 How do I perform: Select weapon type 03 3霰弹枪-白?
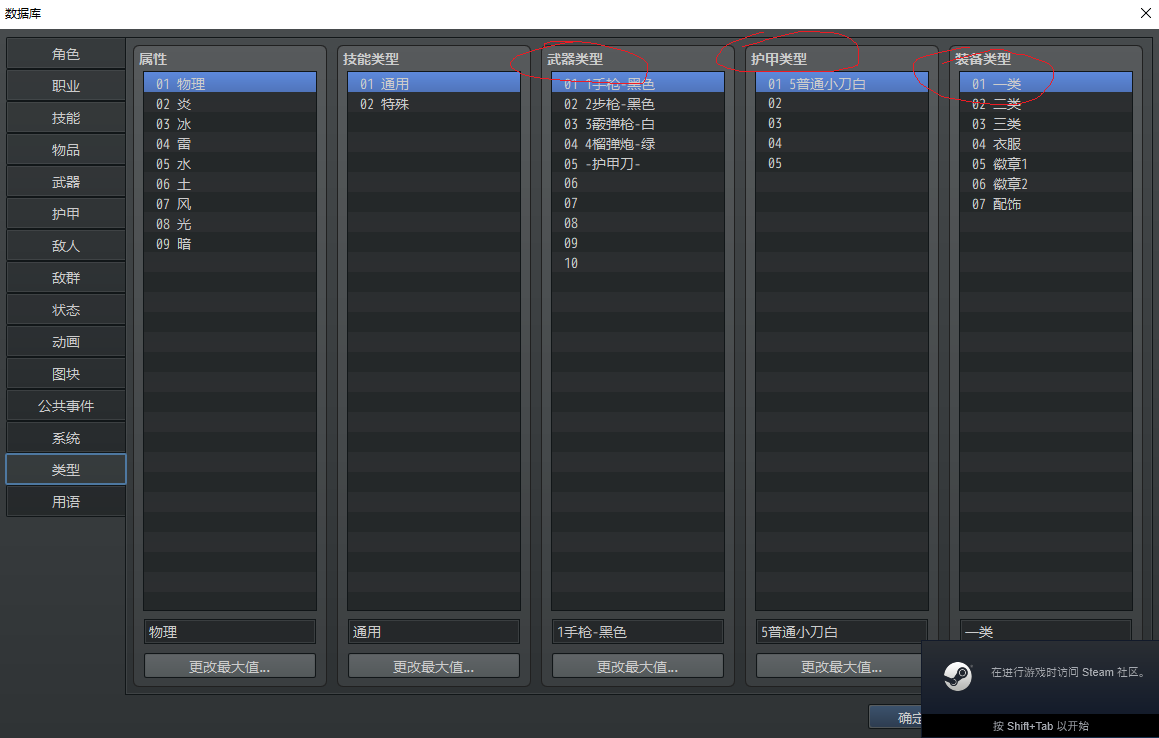(638, 123)
